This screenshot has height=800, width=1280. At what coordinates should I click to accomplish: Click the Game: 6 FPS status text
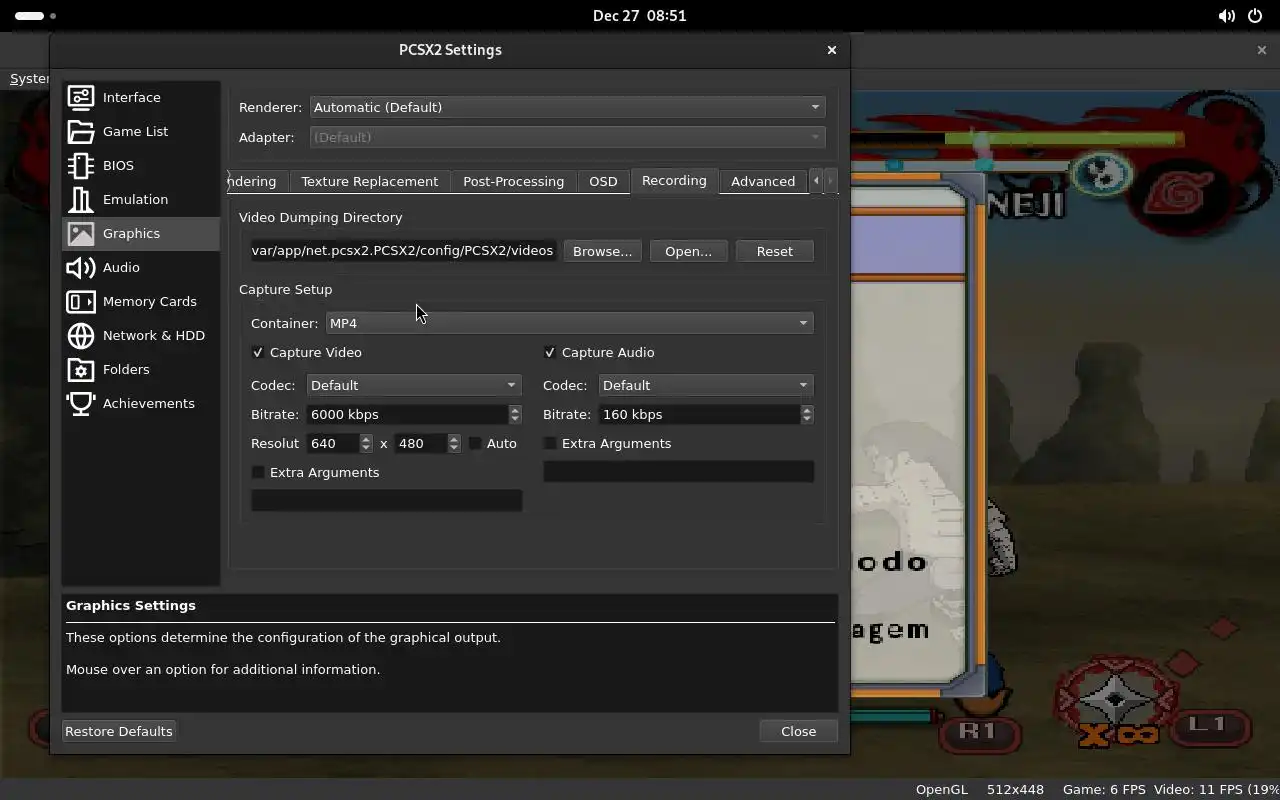[x=1103, y=789]
